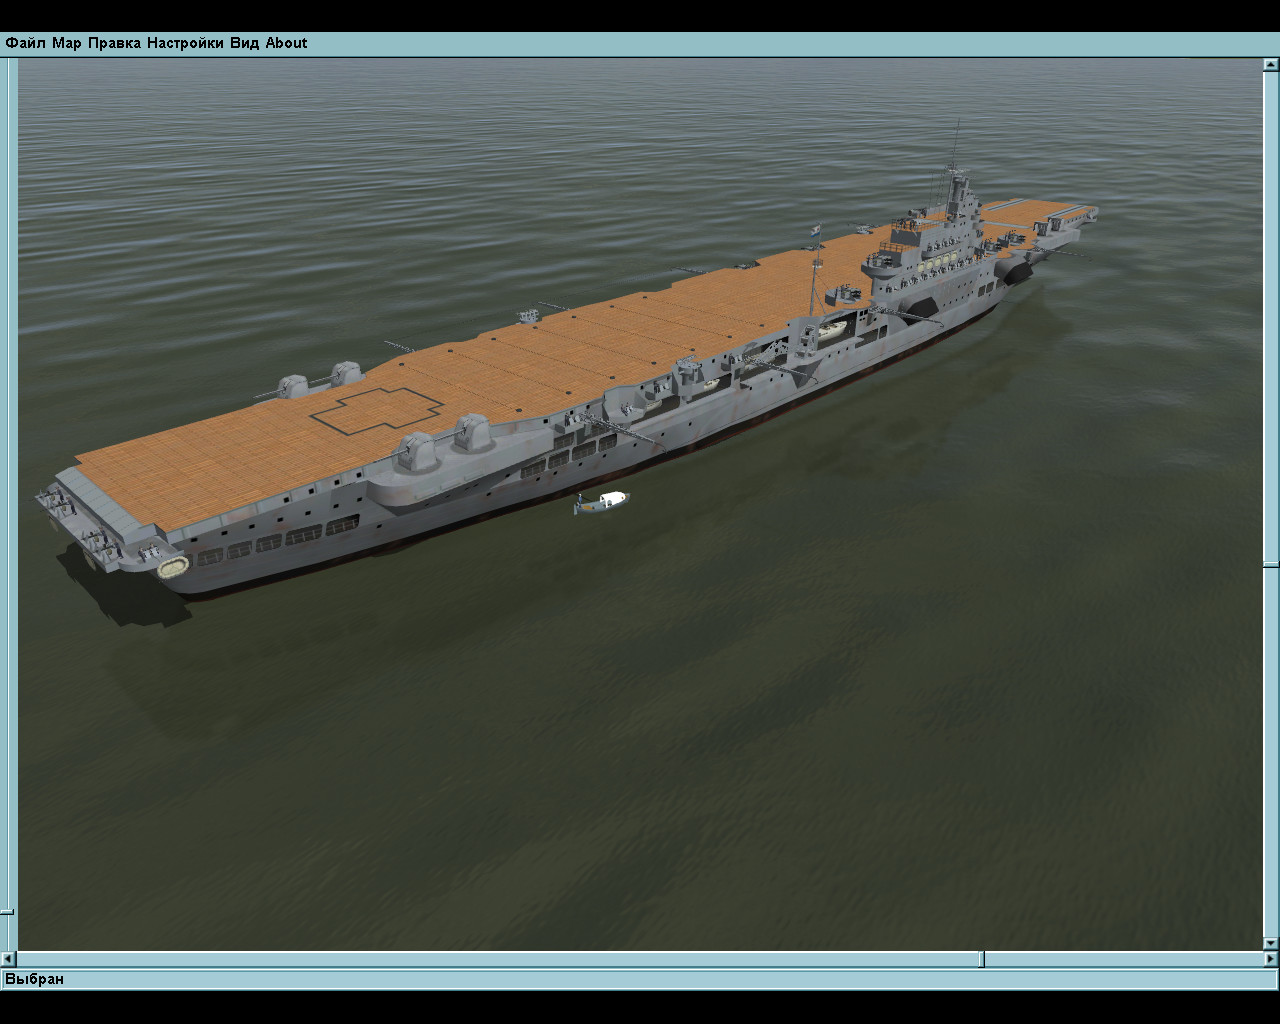Select the small white boat beside the carrier
Screen dimensions: 1280x1024
[x=601, y=502]
